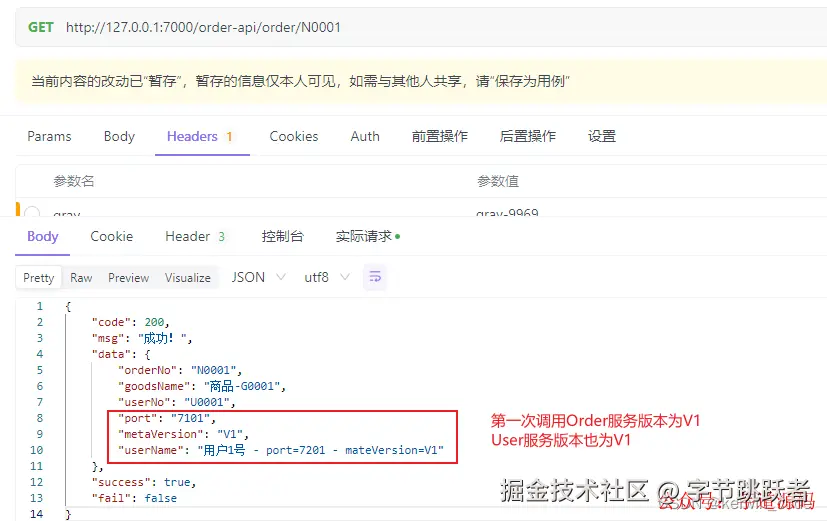827x521 pixels.
Task: Switch to the Auth tab
Action: click(365, 137)
